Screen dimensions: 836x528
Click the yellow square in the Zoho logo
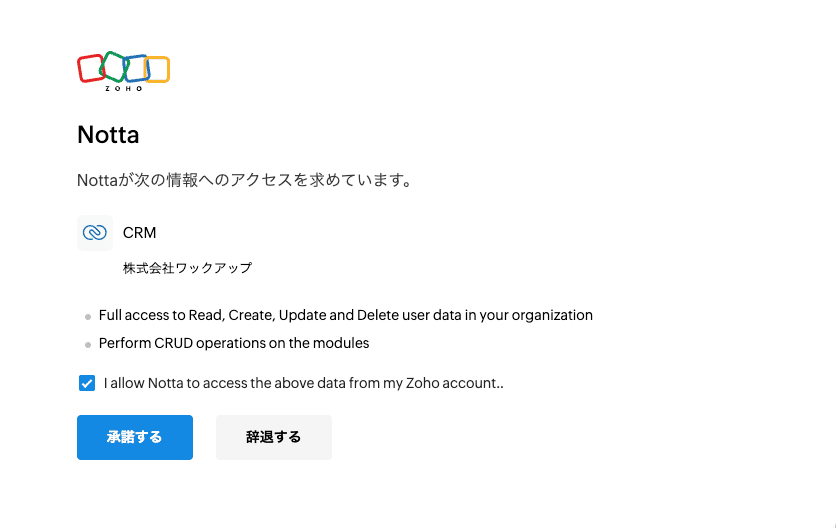tap(157, 69)
